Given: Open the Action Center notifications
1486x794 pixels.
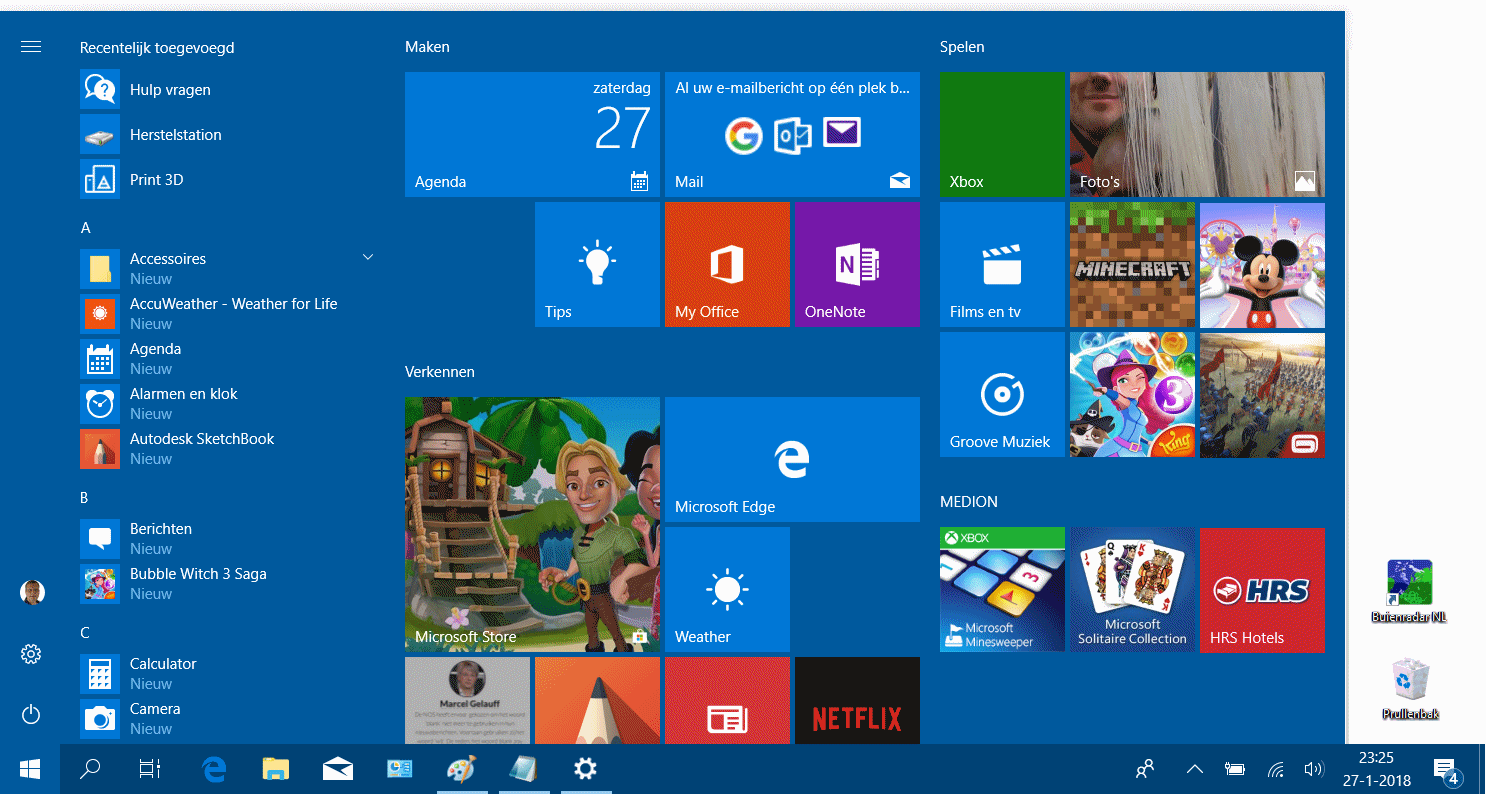Looking at the screenshot, I should pos(1447,770).
